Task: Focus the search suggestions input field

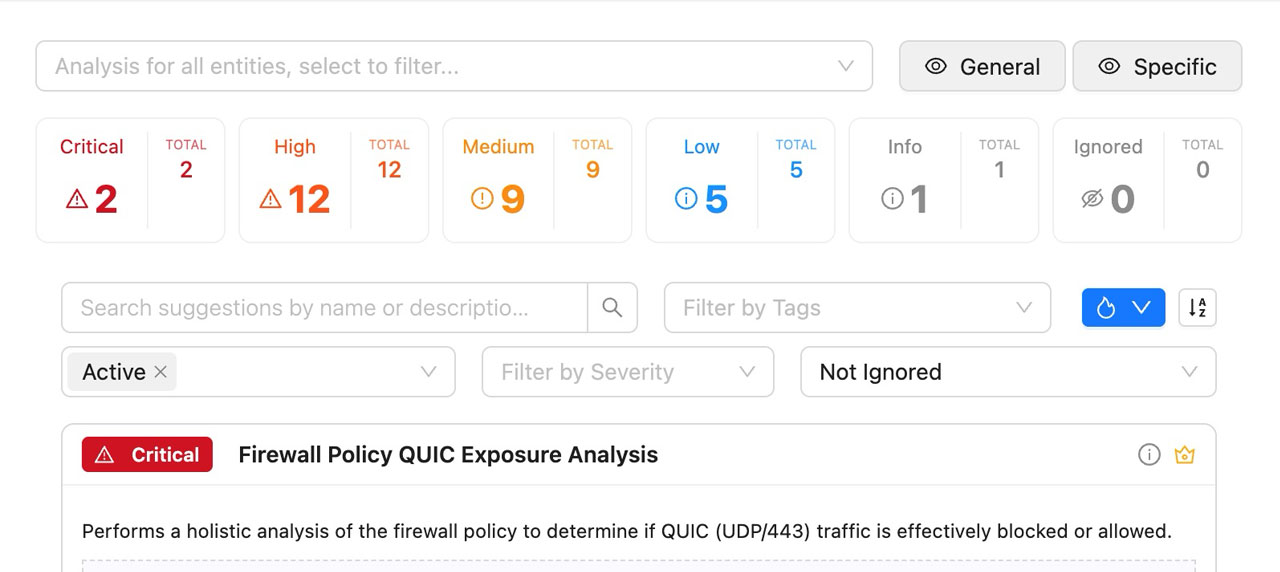Action: pos(323,308)
